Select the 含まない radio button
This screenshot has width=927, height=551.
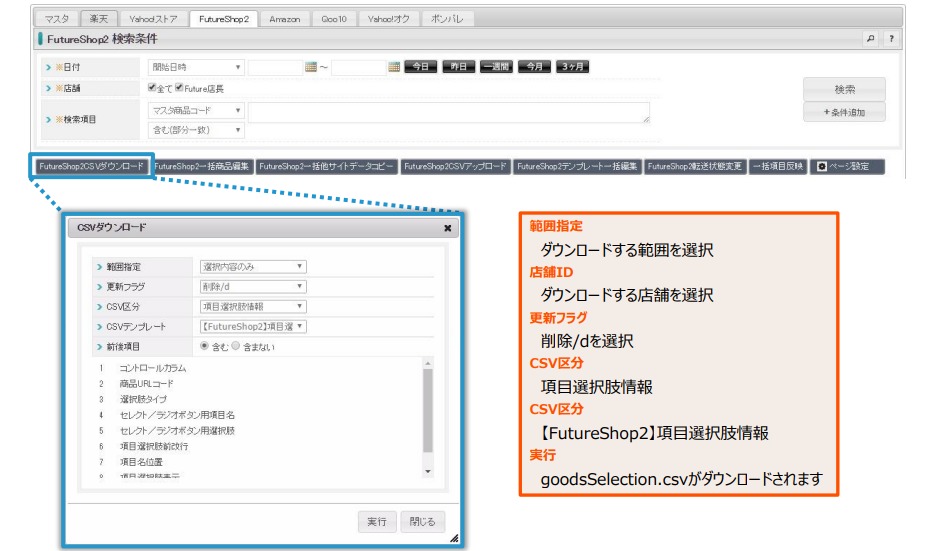(236, 346)
